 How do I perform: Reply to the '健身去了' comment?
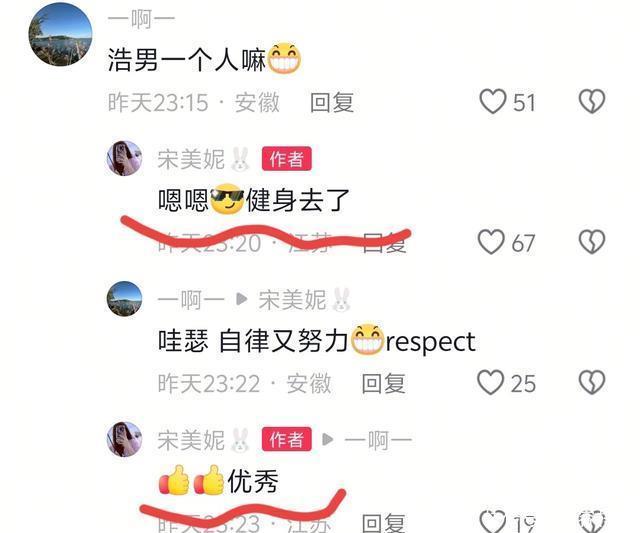click(x=384, y=243)
